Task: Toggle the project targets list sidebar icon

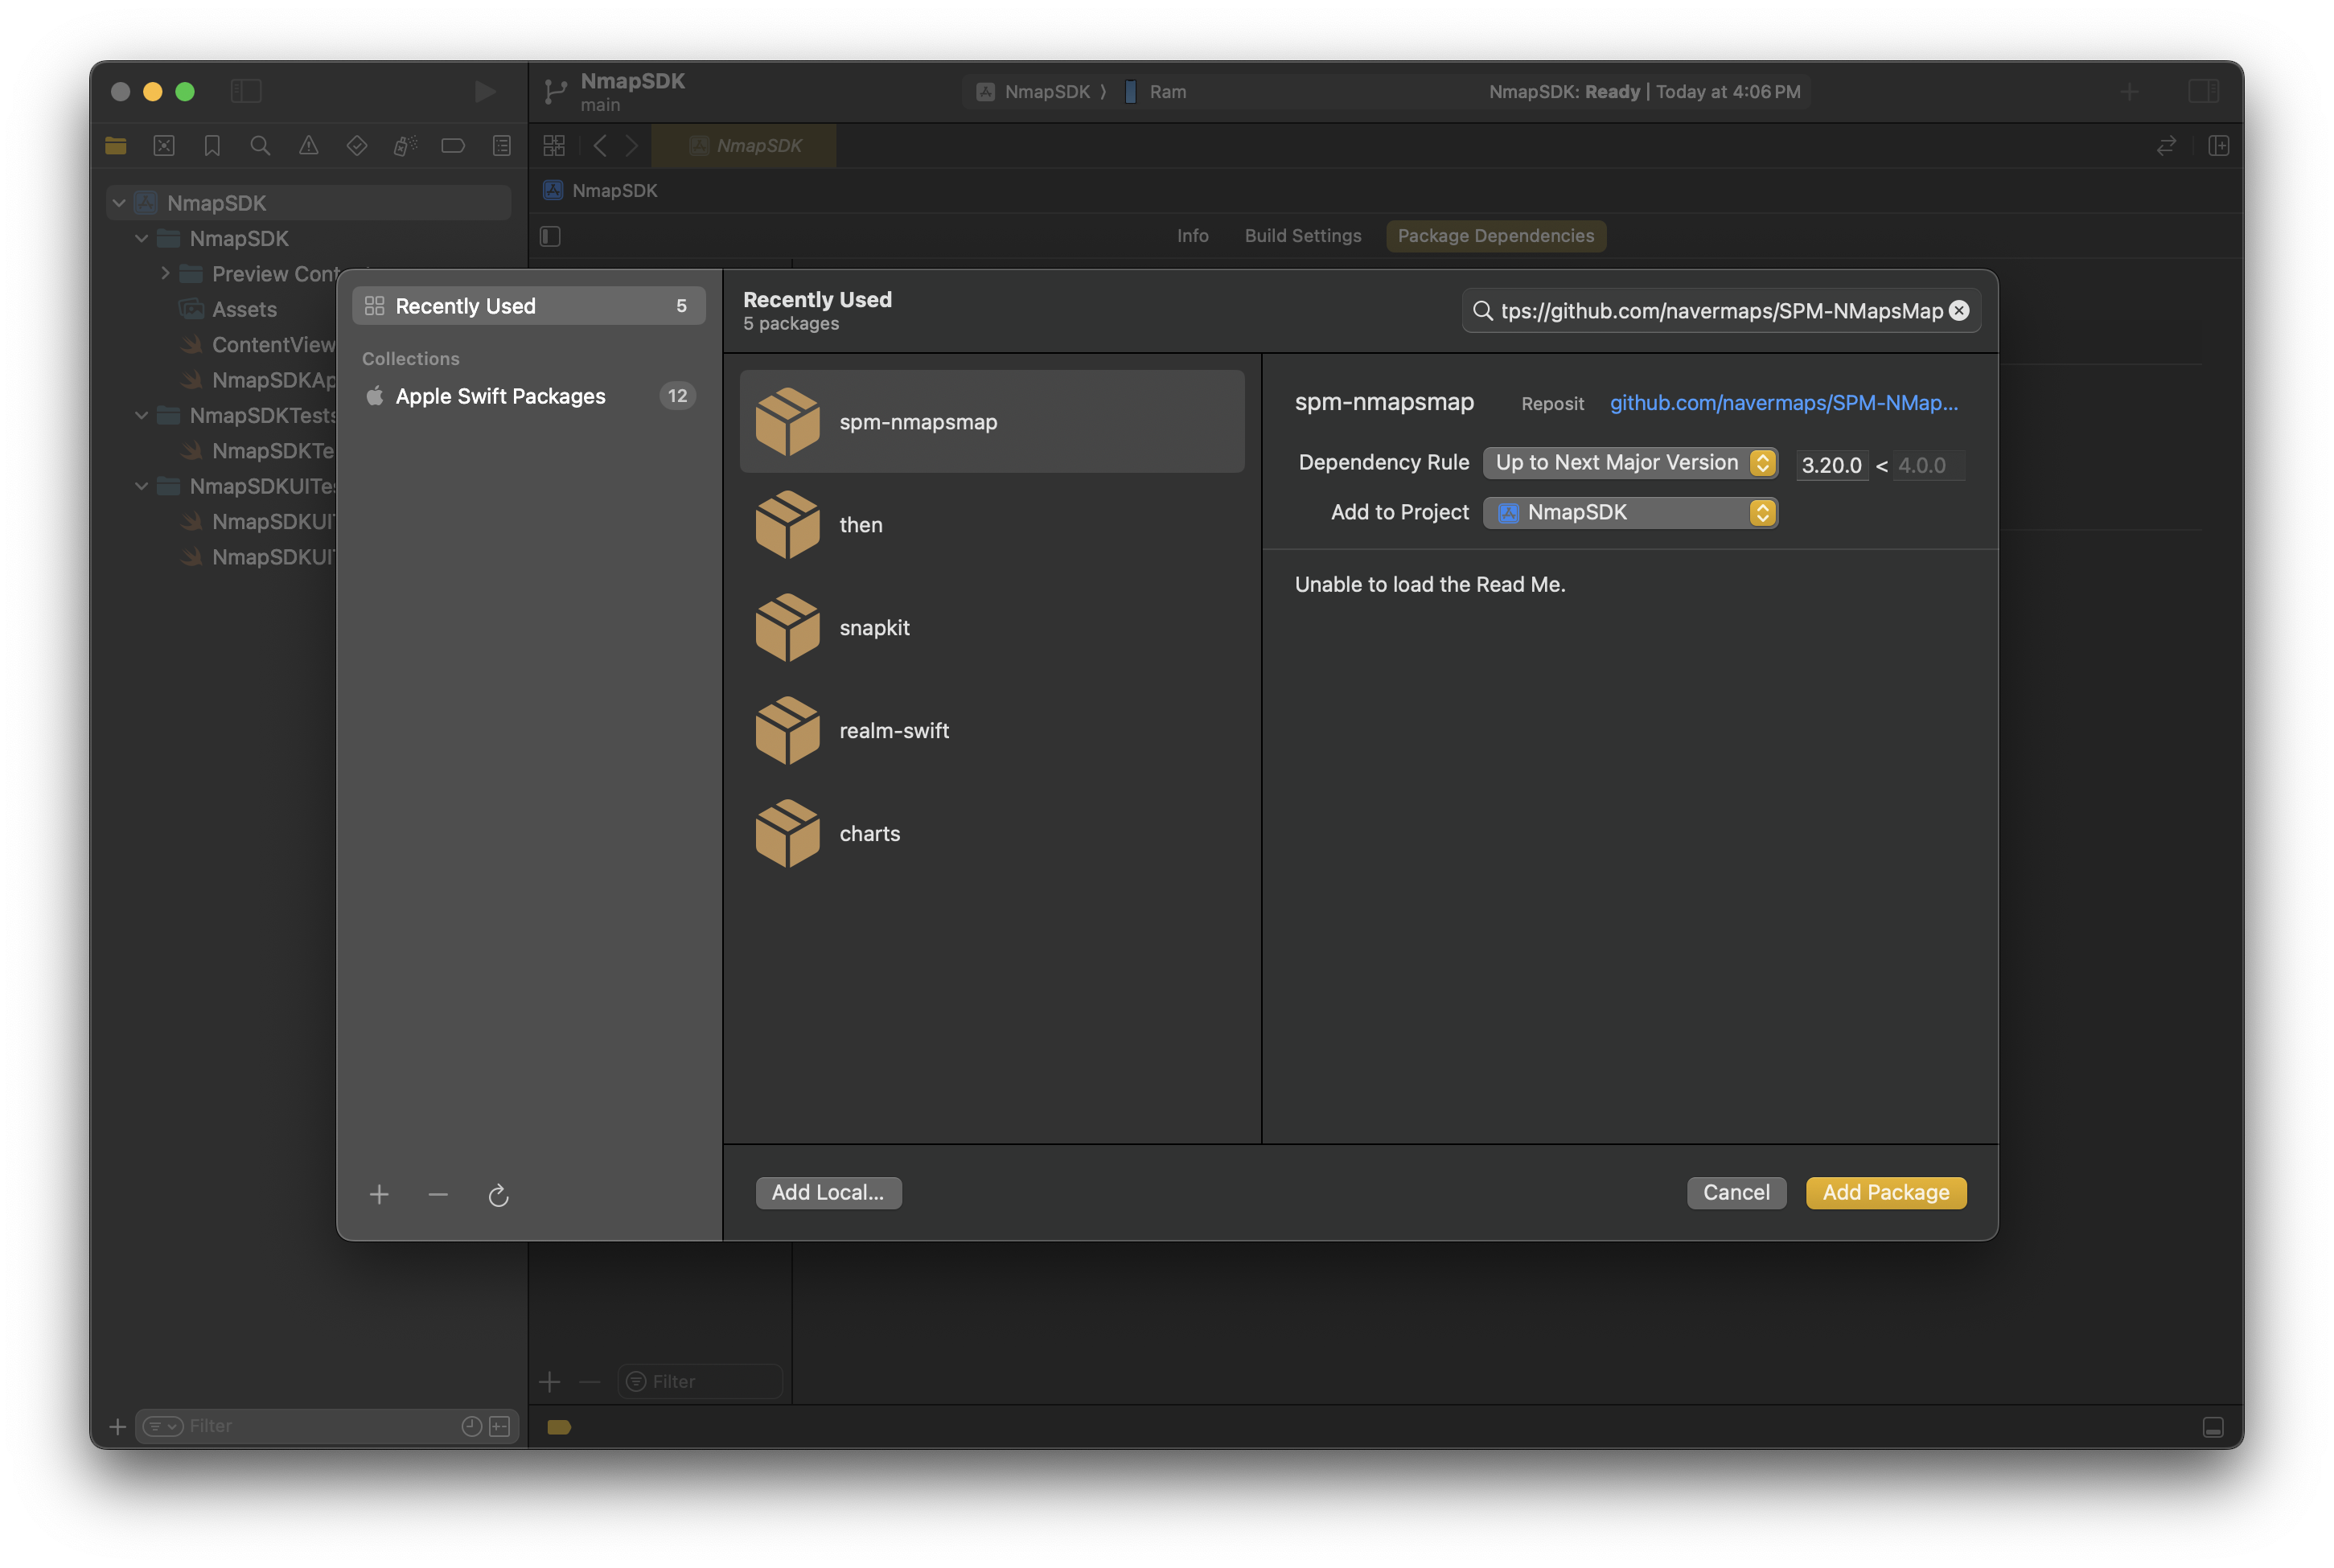Action: pyautogui.click(x=550, y=236)
